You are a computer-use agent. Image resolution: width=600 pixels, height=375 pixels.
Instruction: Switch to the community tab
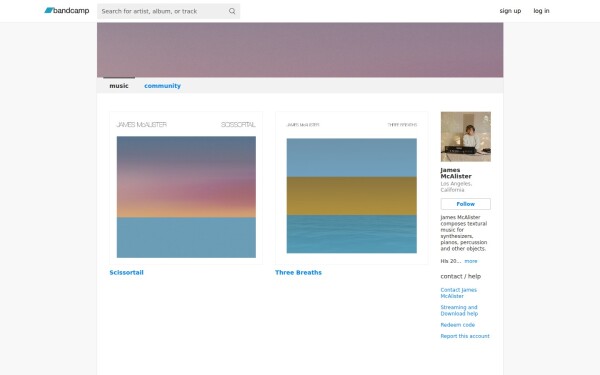[x=162, y=86]
